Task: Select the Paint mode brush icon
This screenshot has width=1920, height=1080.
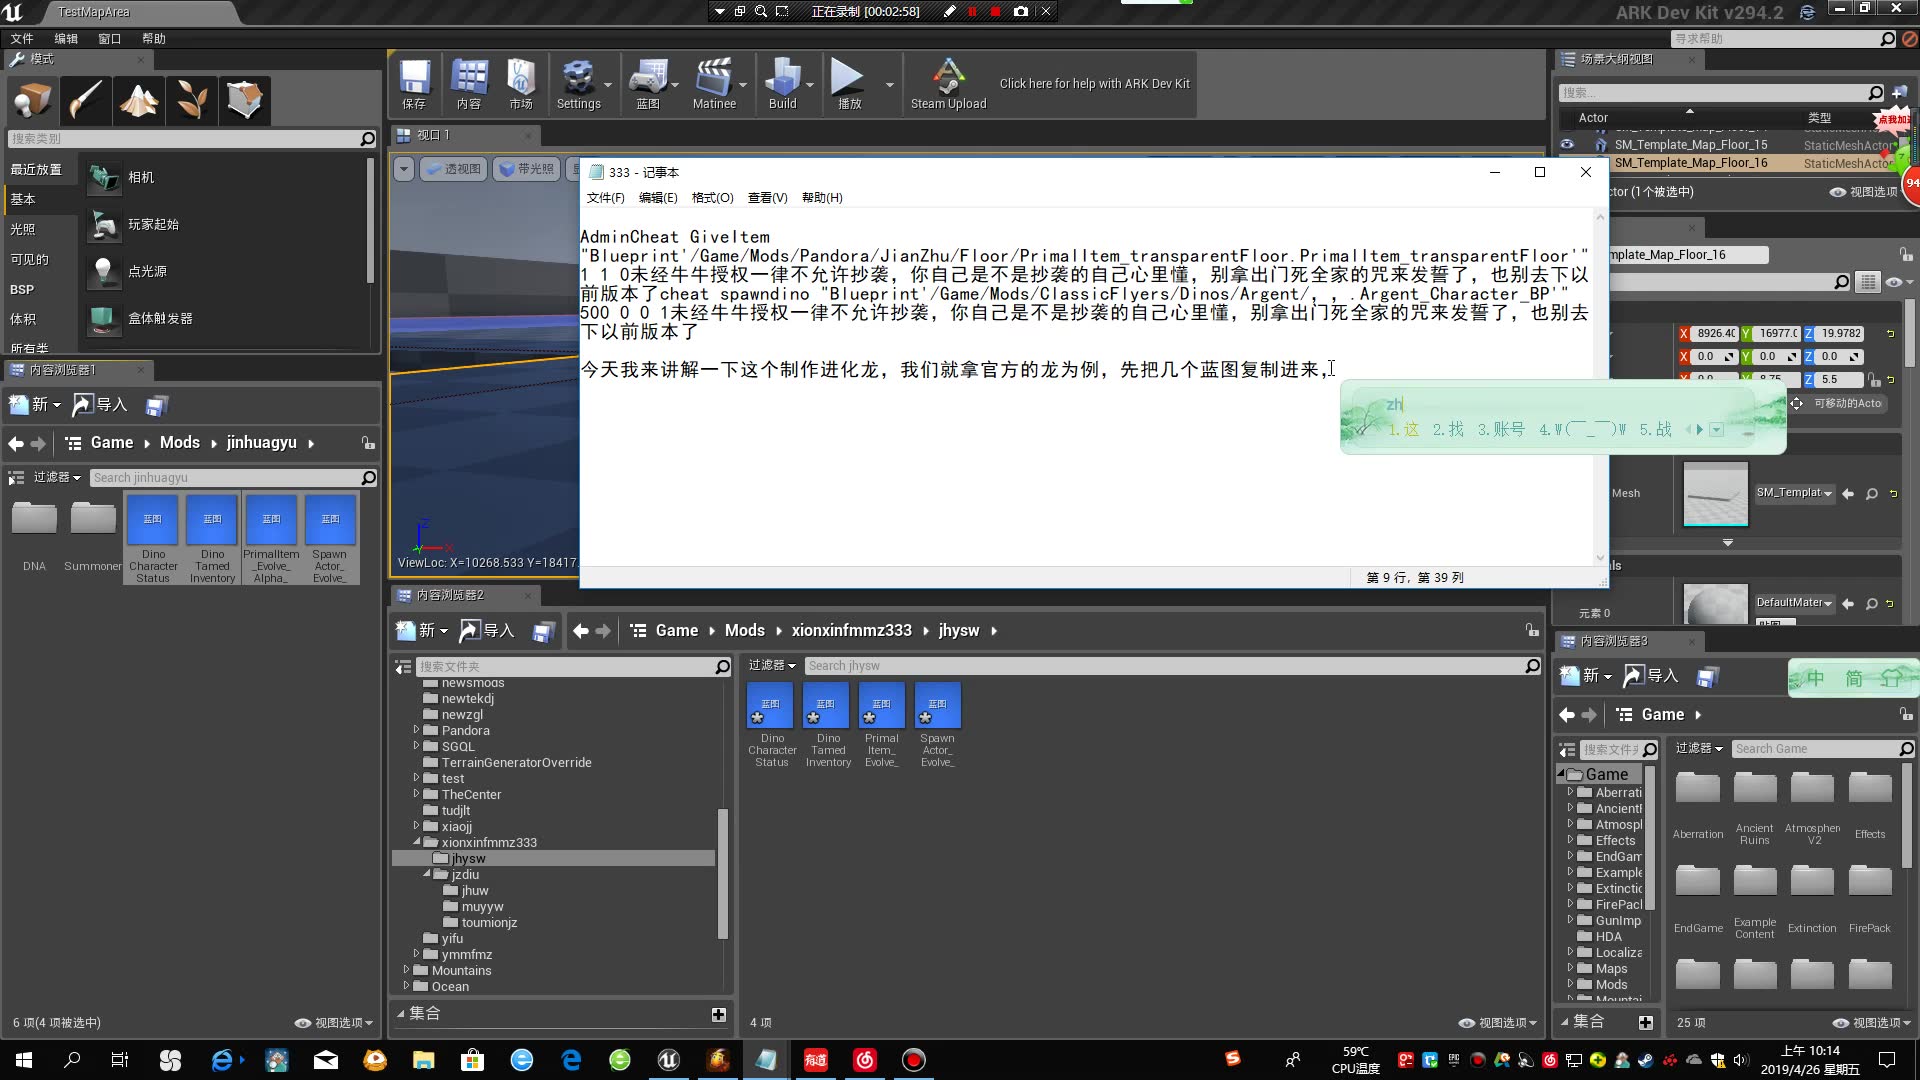Action: [85, 99]
